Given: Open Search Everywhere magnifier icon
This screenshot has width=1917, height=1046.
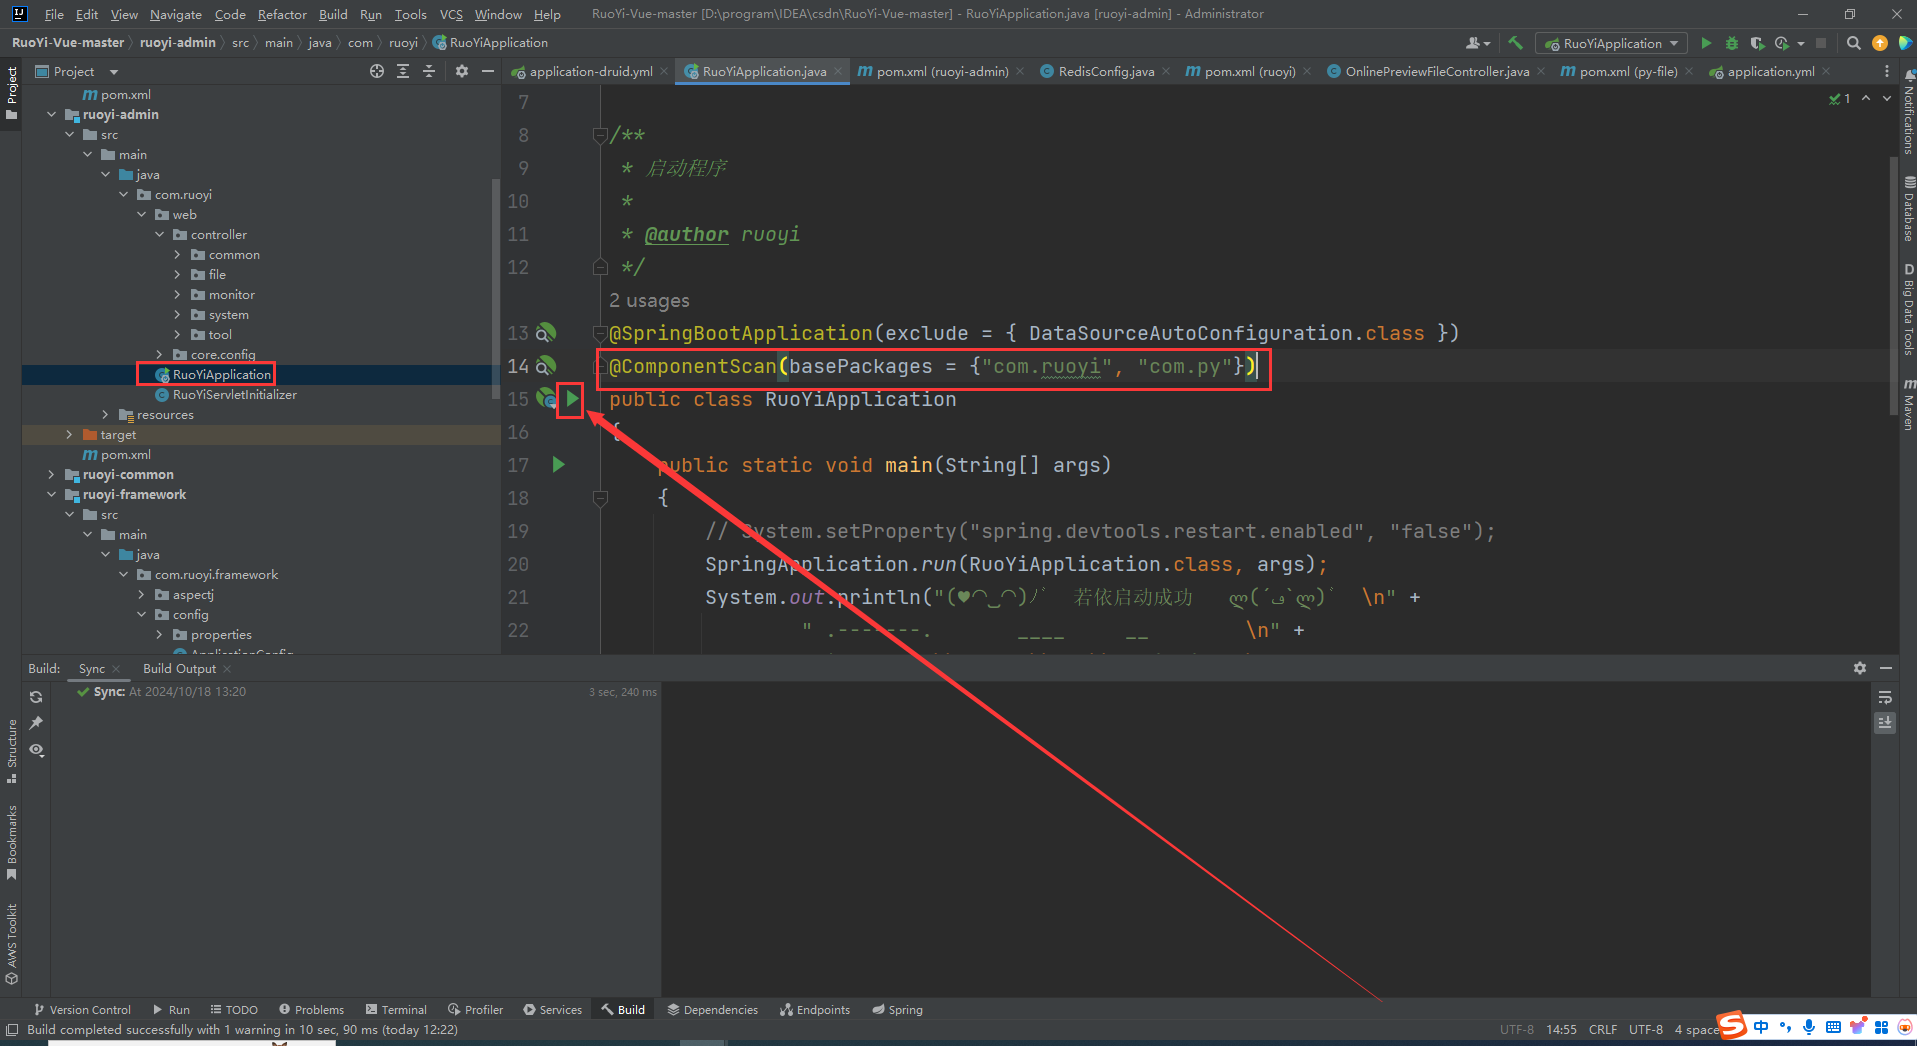Looking at the screenshot, I should (1853, 43).
